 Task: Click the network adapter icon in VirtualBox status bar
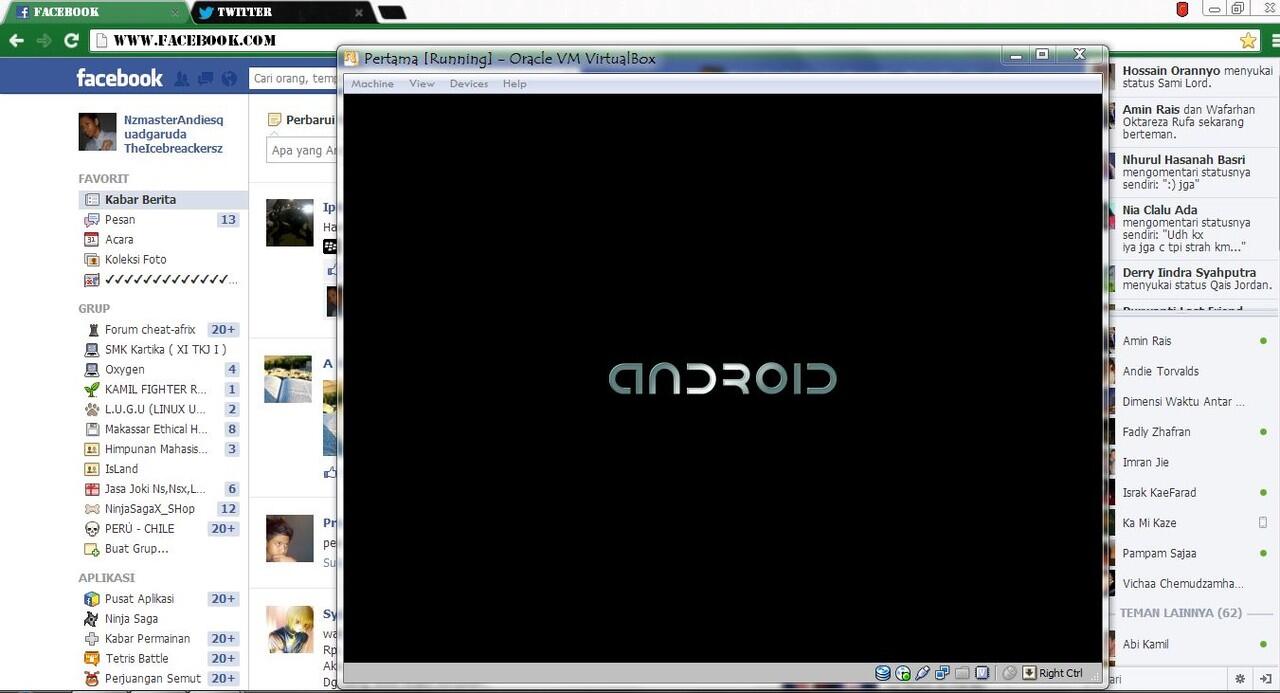click(x=942, y=673)
